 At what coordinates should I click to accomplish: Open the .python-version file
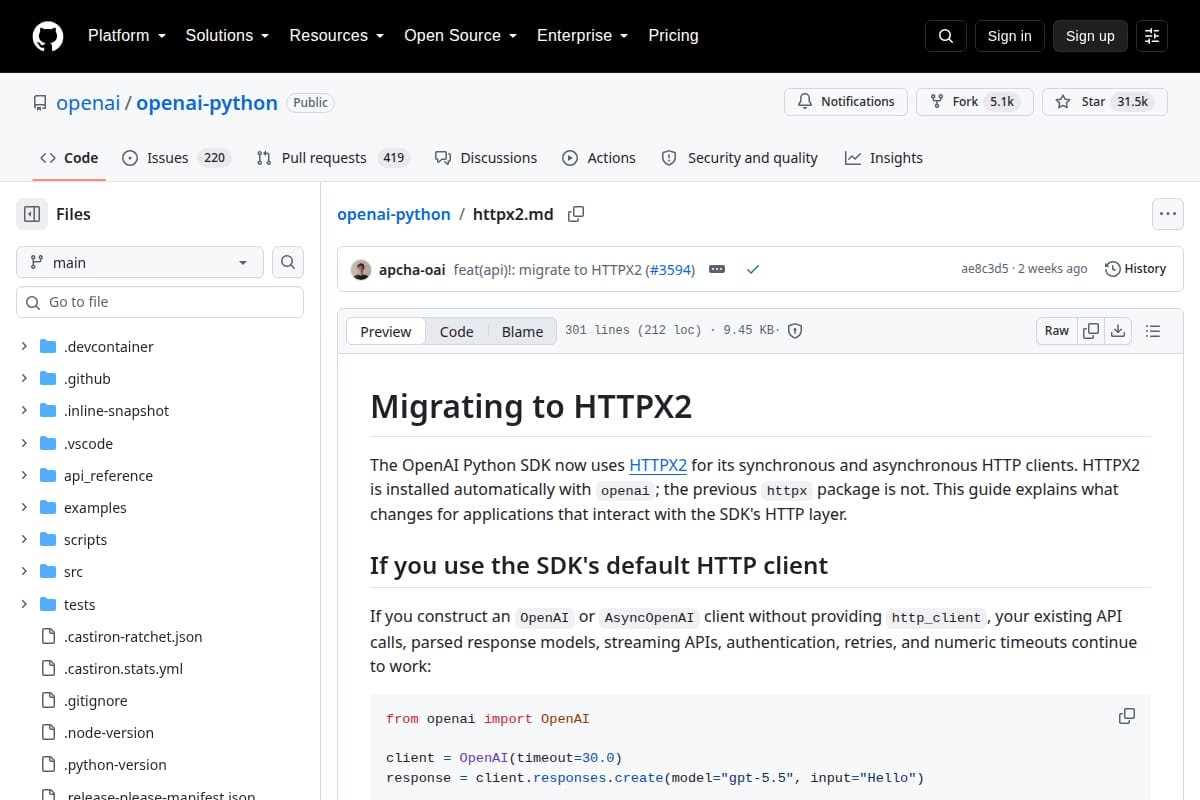(115, 765)
